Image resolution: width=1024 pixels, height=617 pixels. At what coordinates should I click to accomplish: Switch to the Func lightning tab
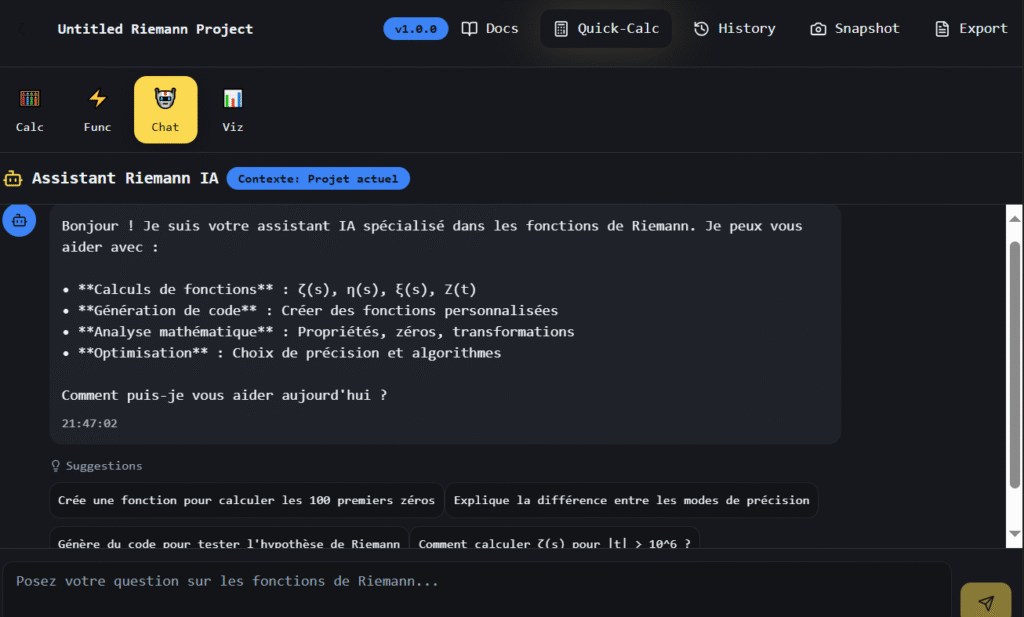pyautogui.click(x=97, y=110)
